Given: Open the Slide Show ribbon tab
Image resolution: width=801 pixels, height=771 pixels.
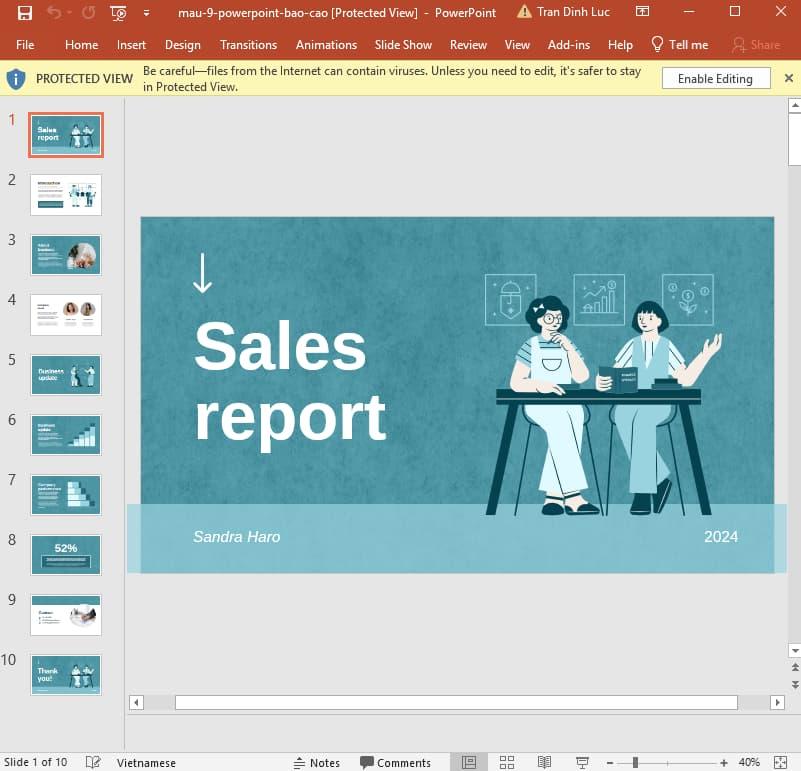Looking at the screenshot, I should [403, 45].
